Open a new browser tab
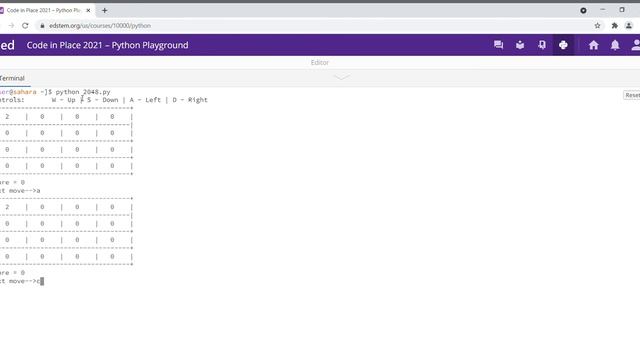 [x=104, y=11]
